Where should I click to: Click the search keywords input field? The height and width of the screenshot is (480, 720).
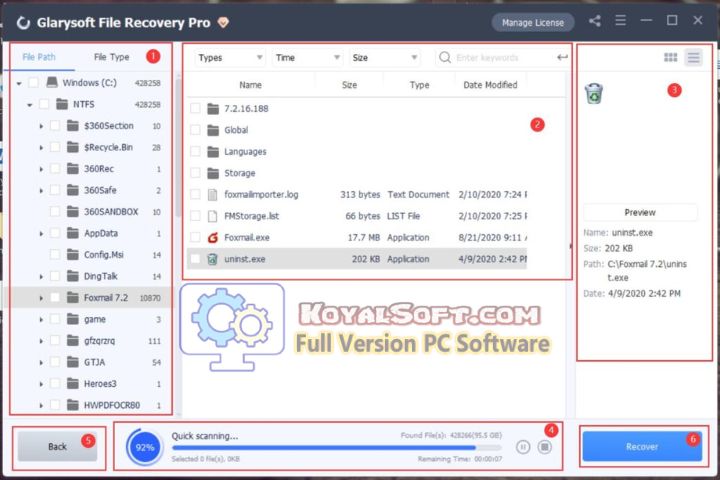click(504, 58)
